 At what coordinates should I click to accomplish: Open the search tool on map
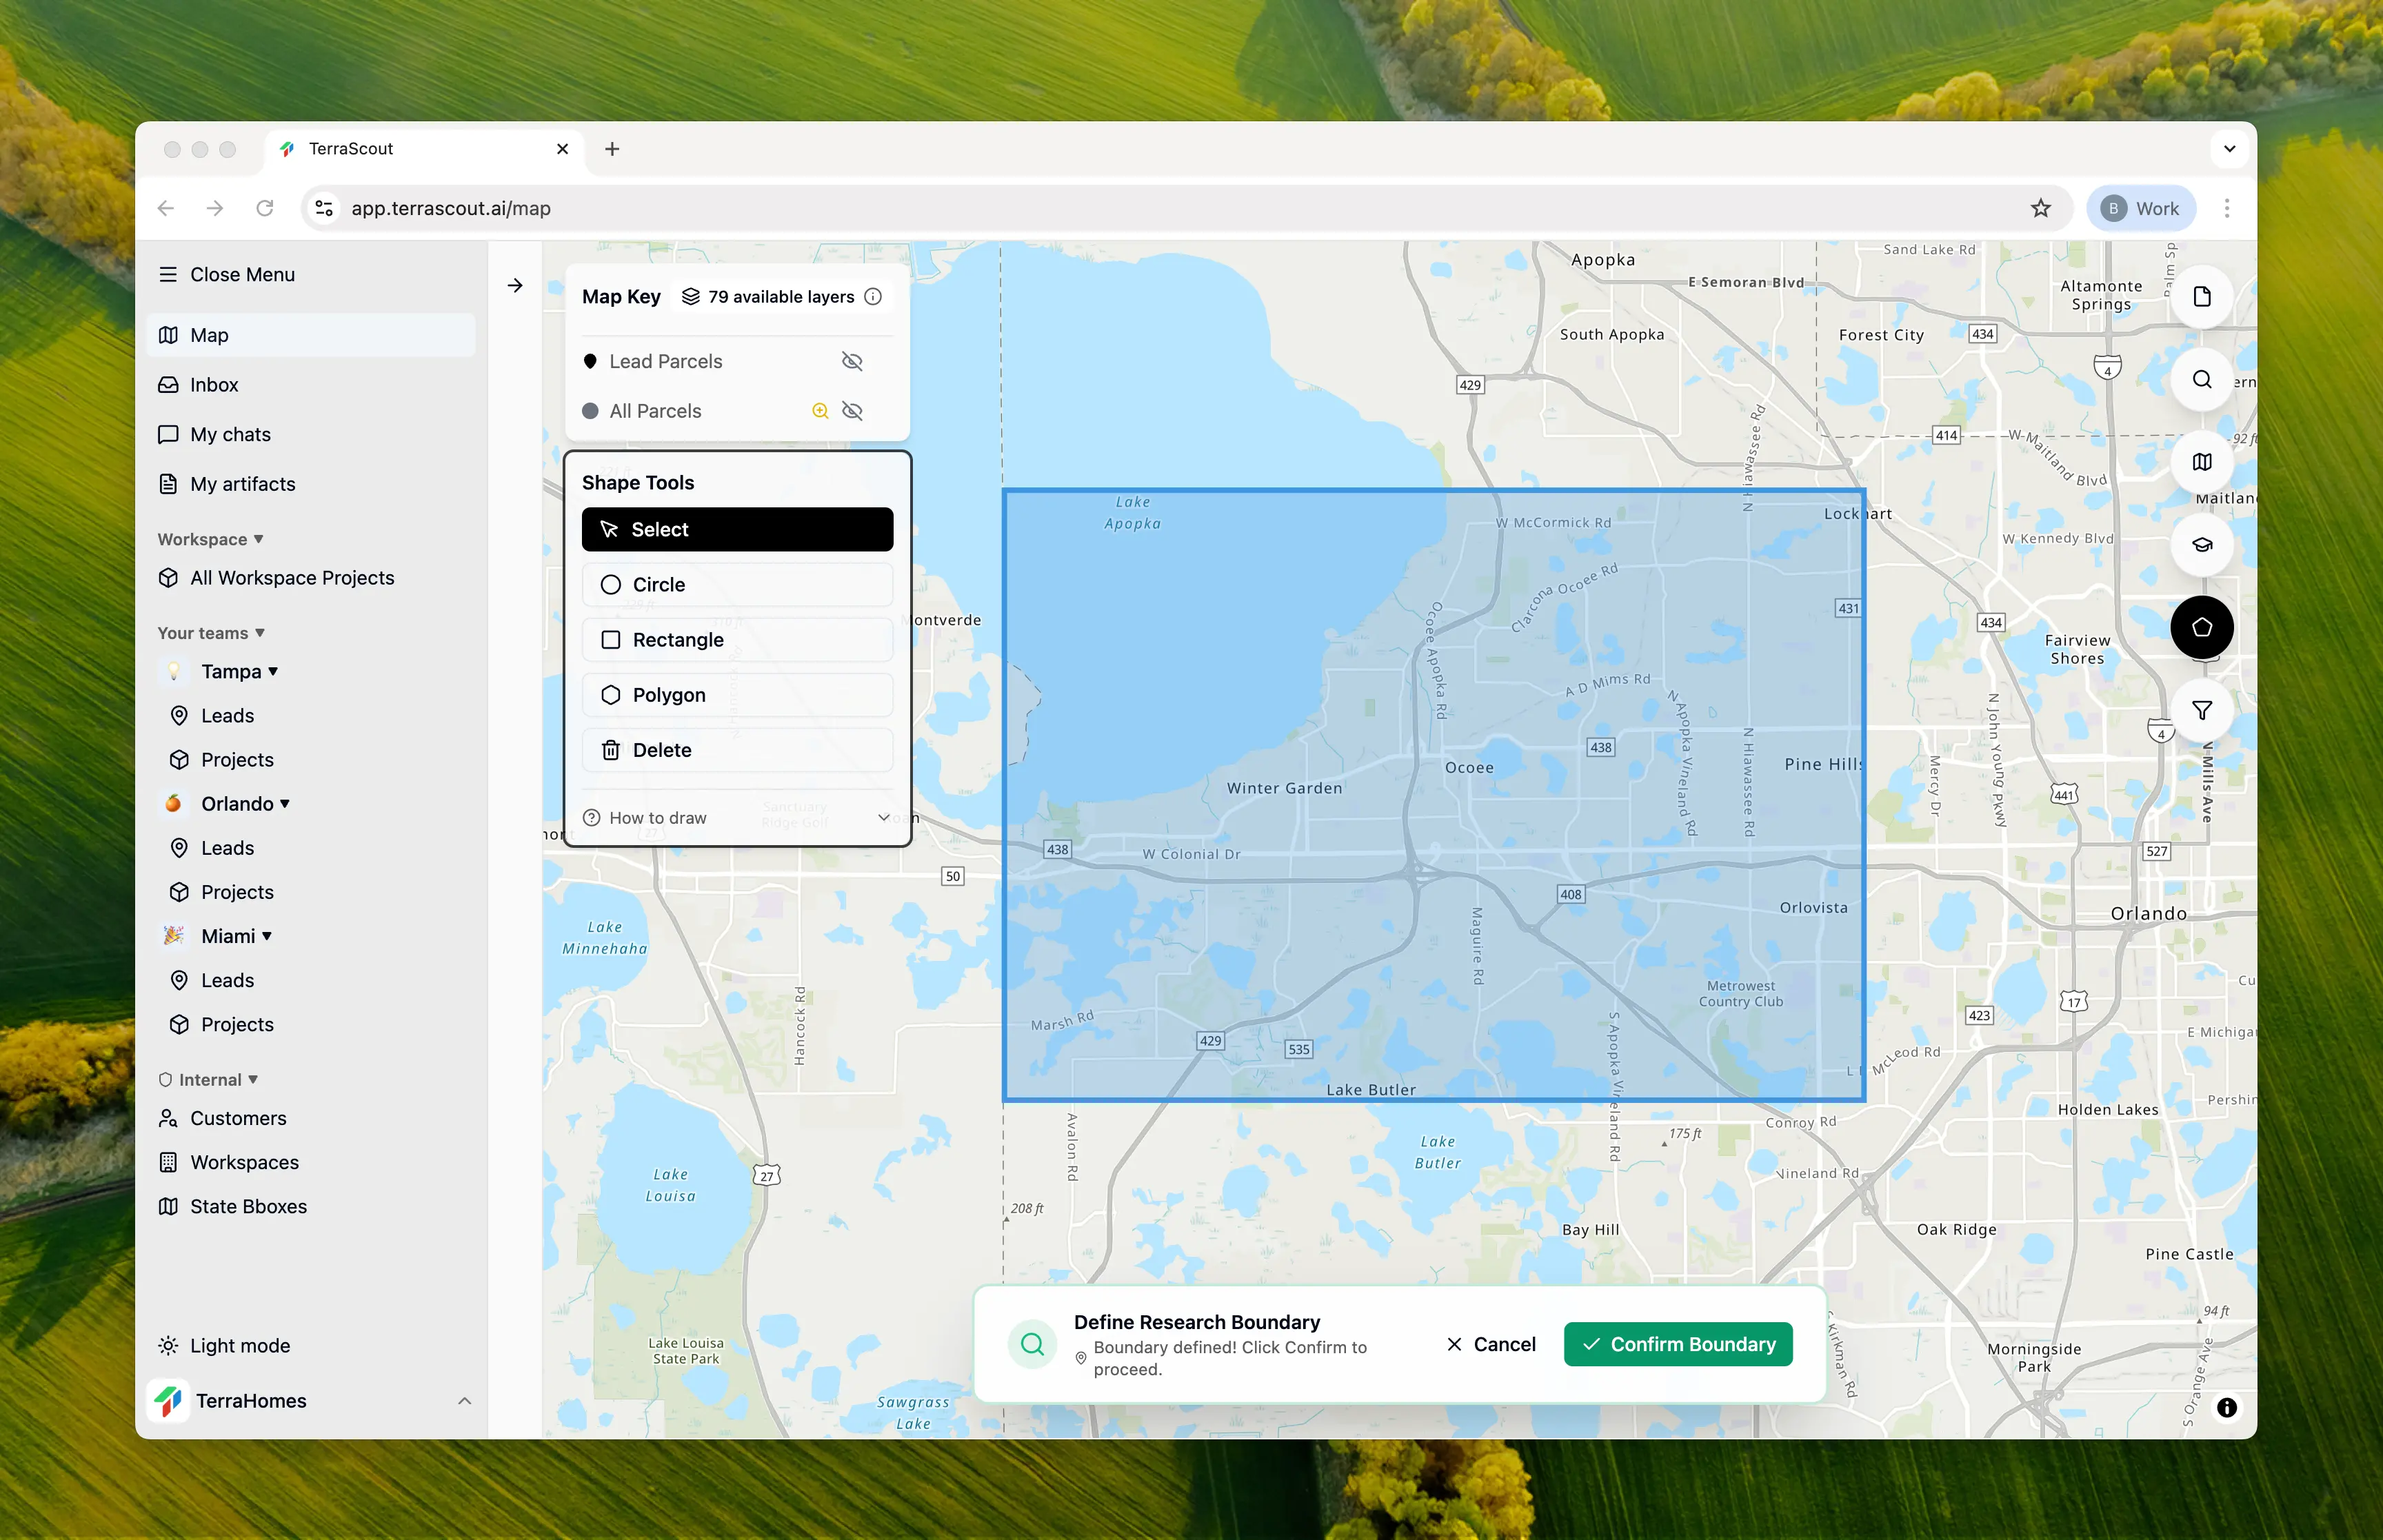point(2201,380)
